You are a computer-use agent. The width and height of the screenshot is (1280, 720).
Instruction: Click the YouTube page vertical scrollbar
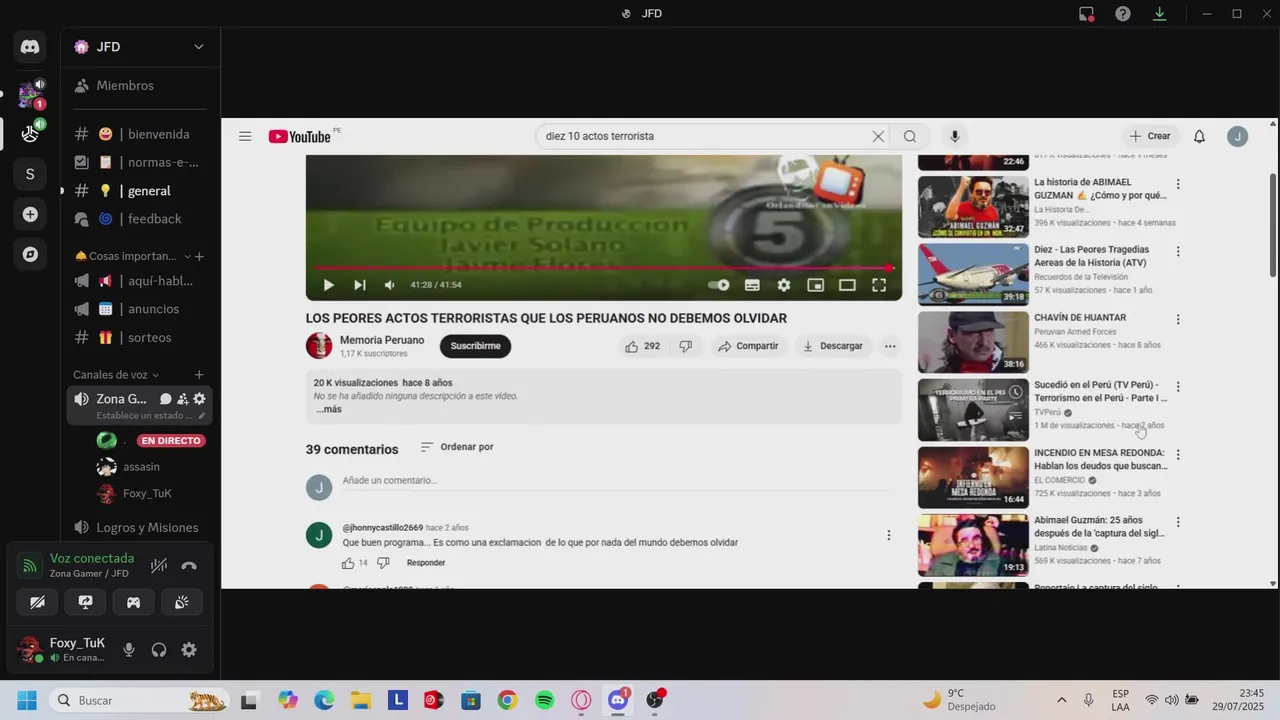coord(1273,225)
